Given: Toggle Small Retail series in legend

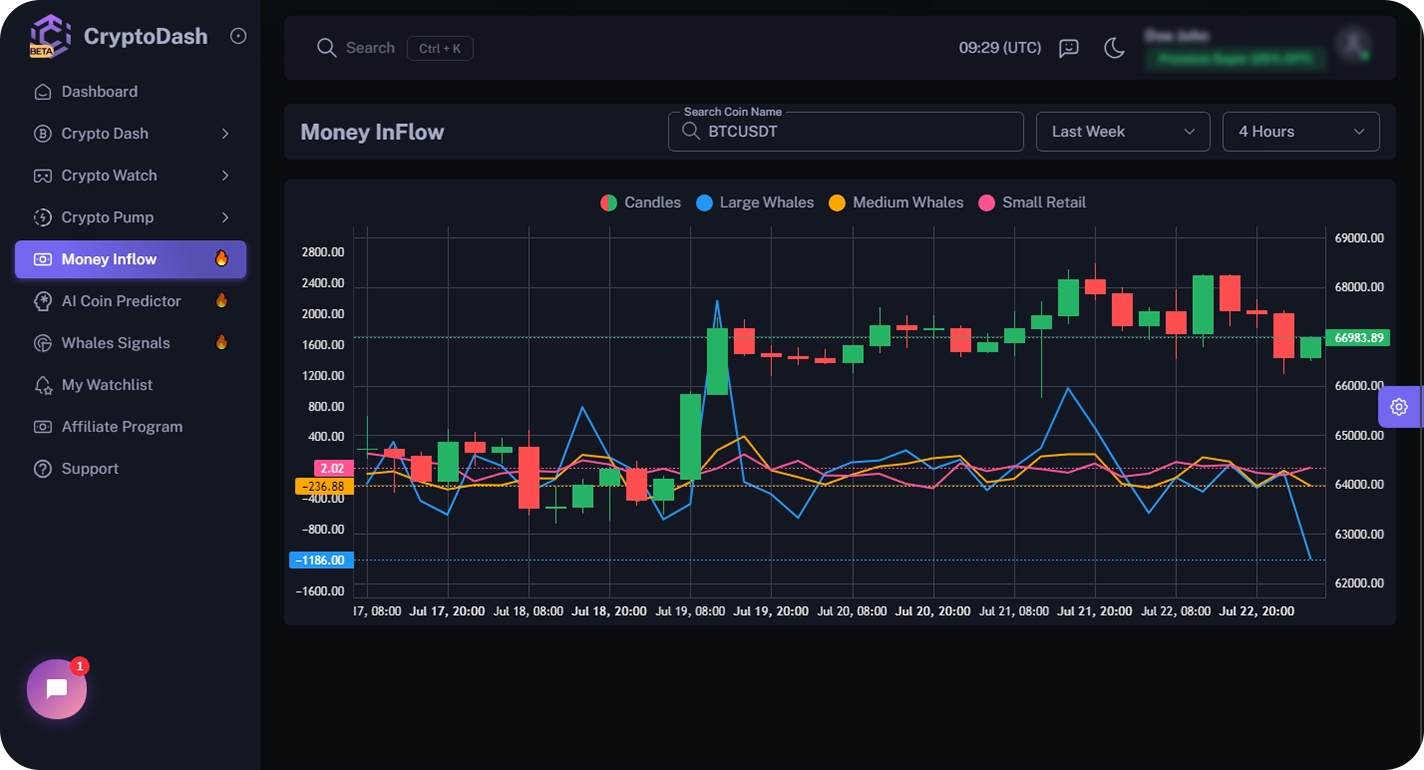Looking at the screenshot, I should pyautogui.click(x=1032, y=203).
